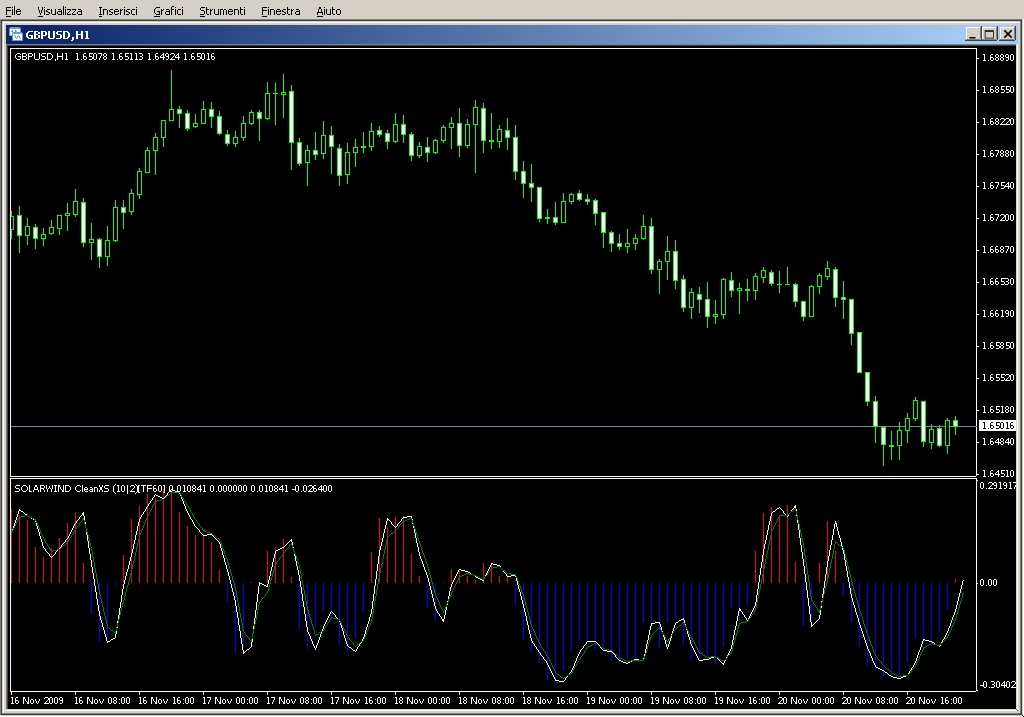The image size is (1024, 717).
Task: Open the File menu
Action: click(13, 11)
